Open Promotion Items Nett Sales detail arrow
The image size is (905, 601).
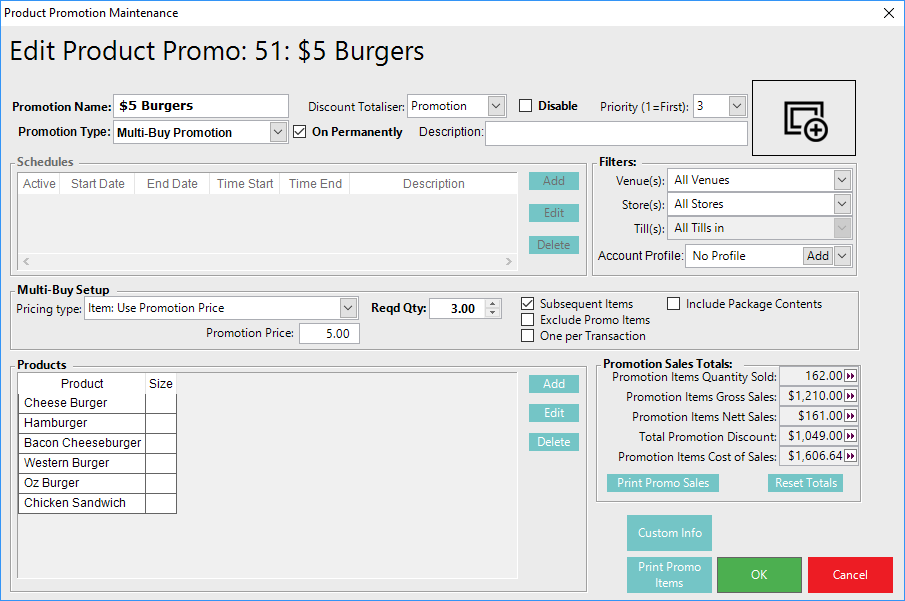pos(851,416)
